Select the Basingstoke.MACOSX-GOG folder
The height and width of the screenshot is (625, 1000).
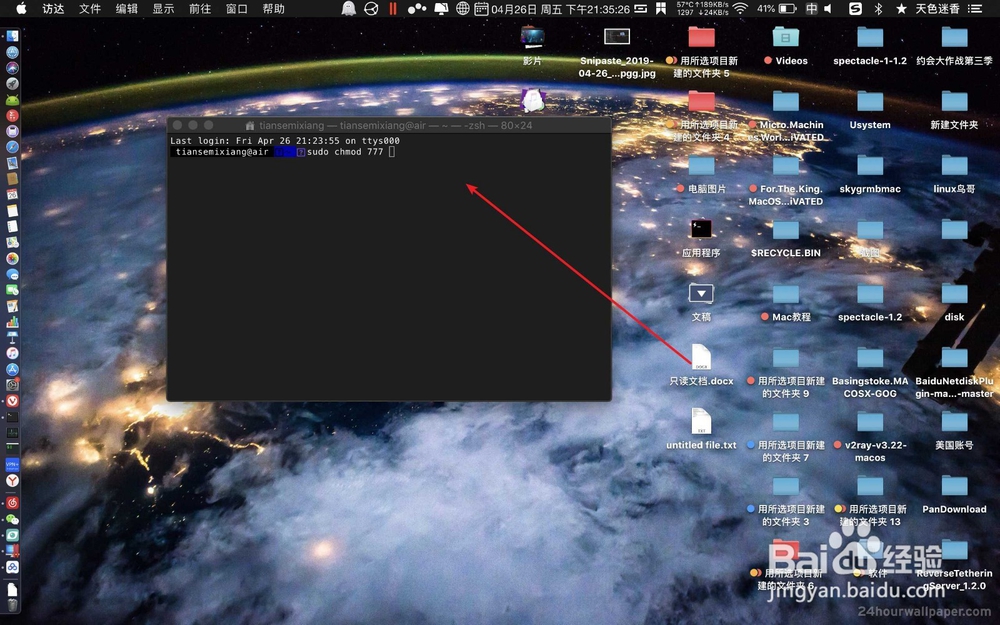[870, 372]
